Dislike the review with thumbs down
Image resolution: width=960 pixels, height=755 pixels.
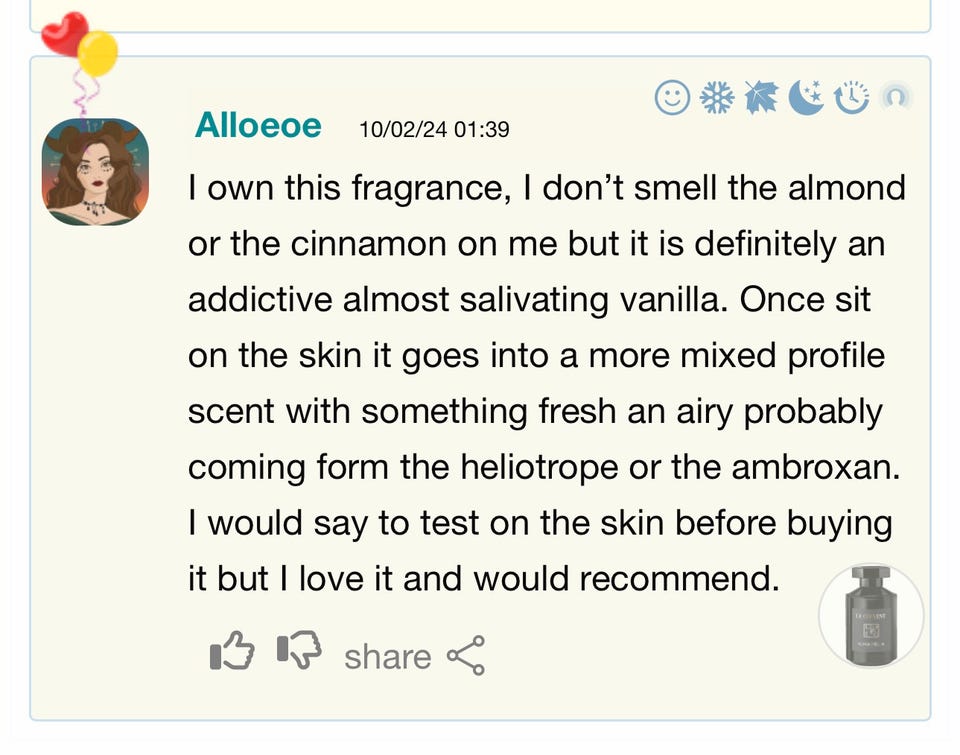coord(298,653)
